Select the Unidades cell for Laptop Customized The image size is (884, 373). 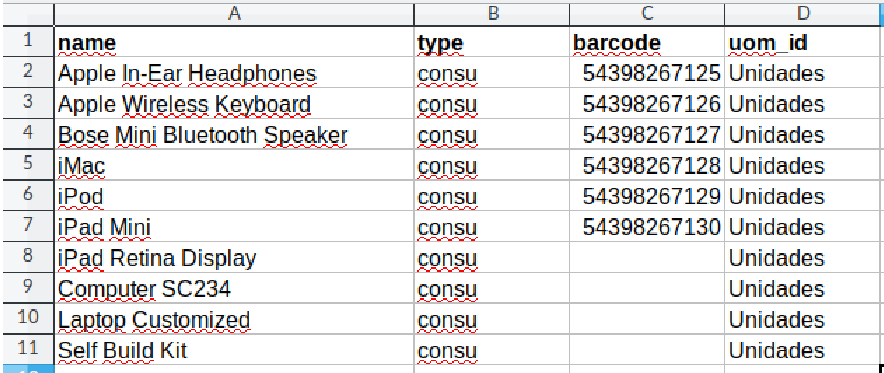pos(803,319)
